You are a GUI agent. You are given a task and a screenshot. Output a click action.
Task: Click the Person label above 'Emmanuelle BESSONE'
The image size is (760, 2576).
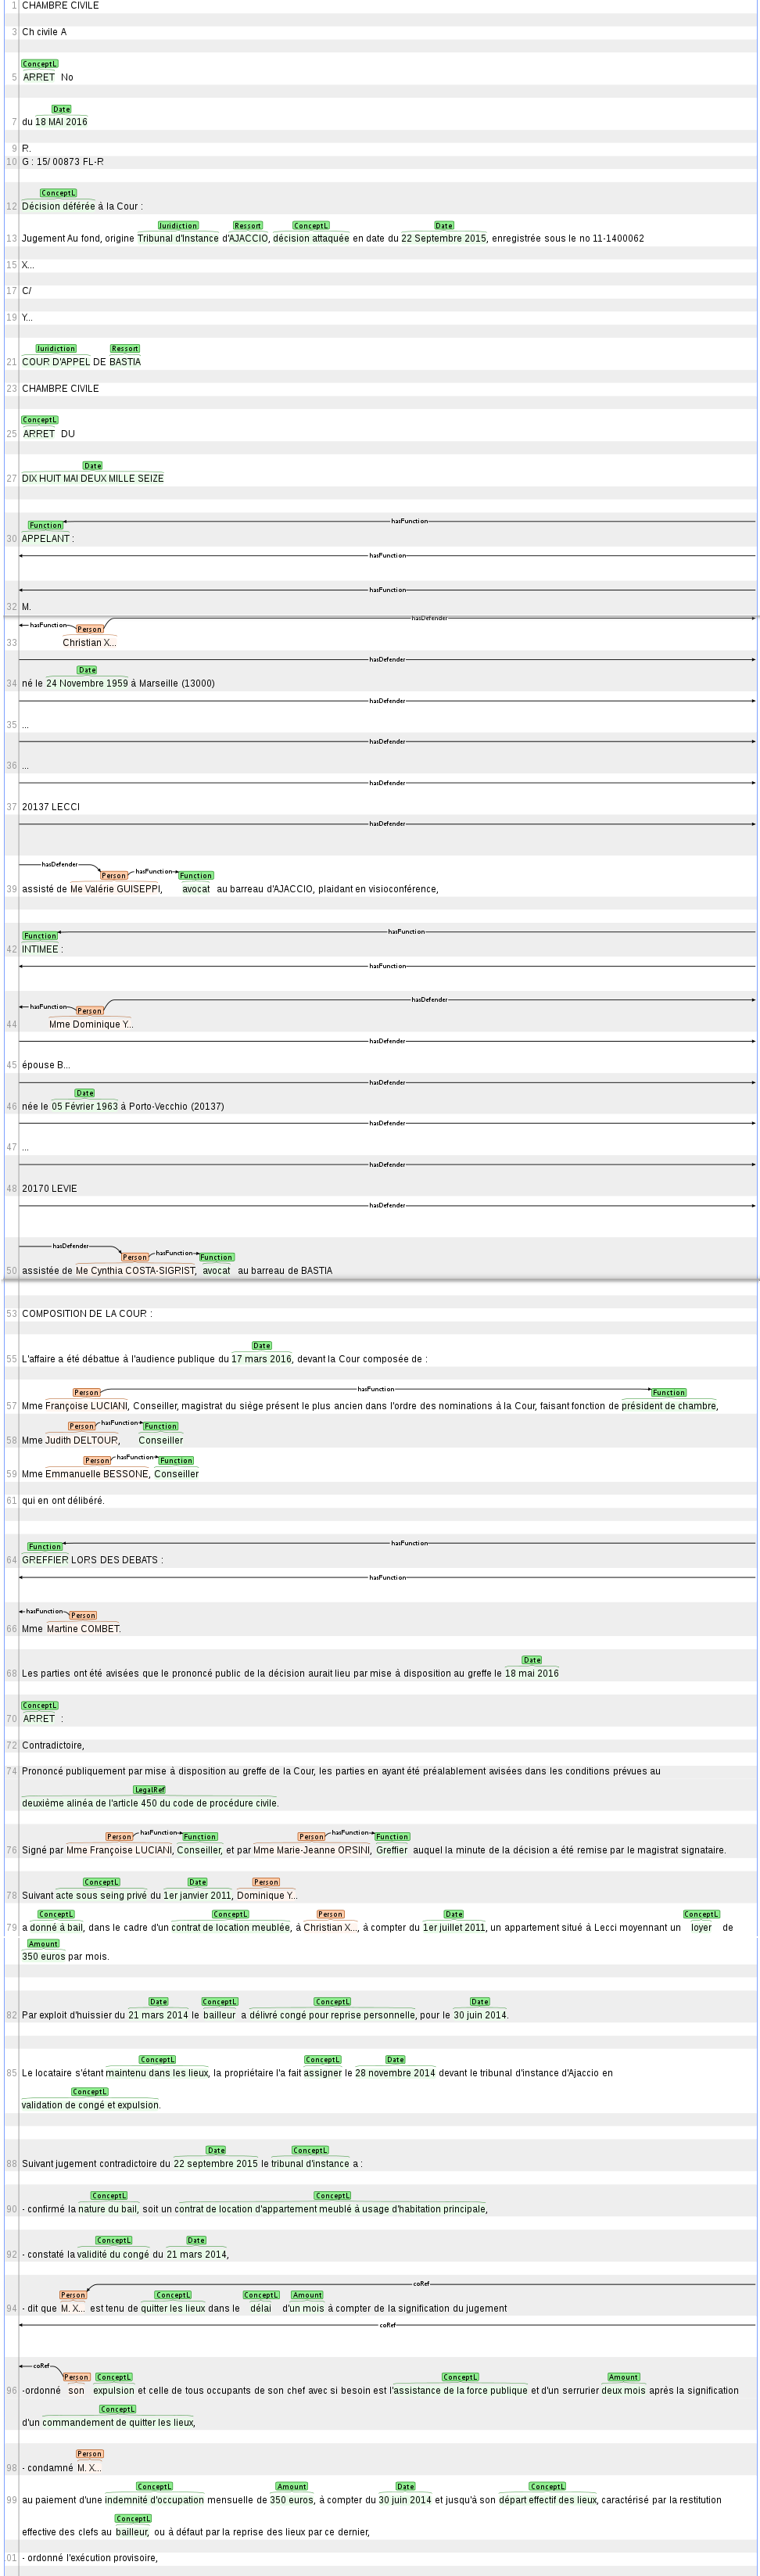click(98, 1461)
